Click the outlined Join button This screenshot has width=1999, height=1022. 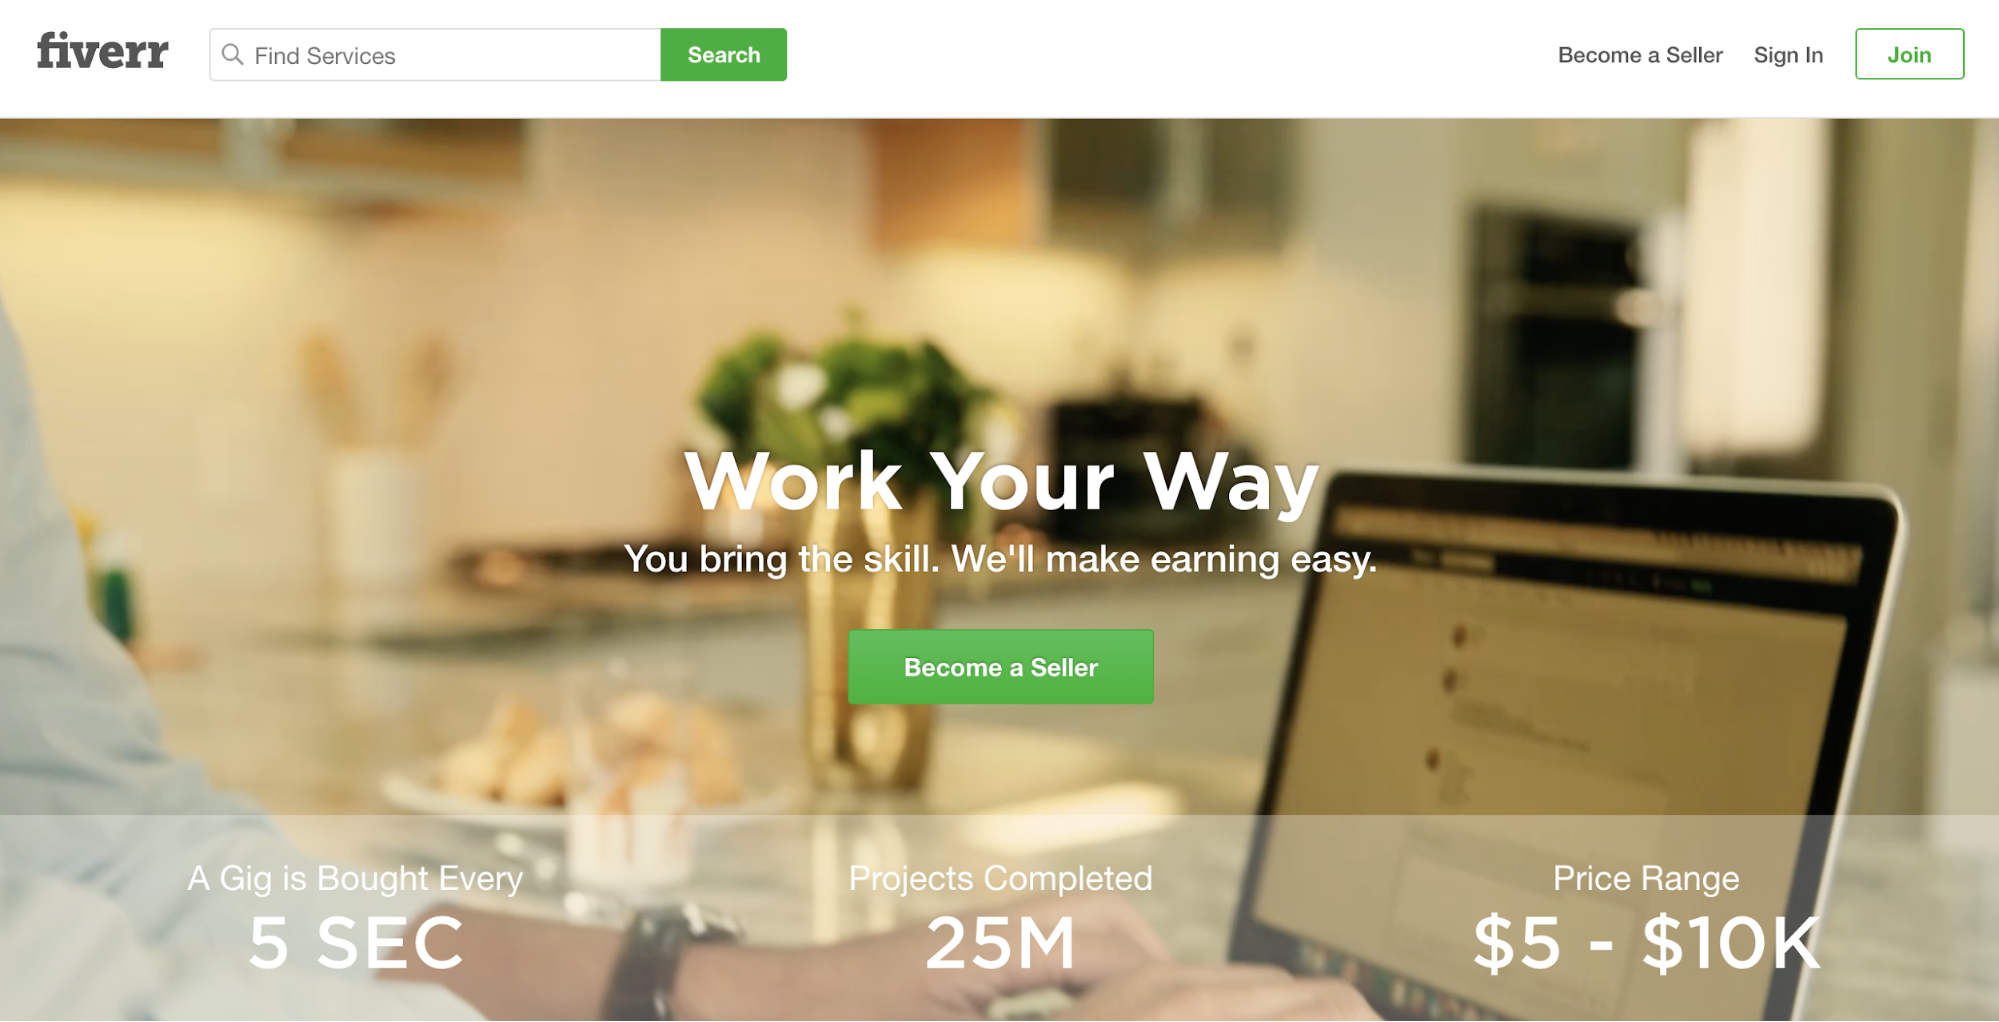click(x=1910, y=55)
